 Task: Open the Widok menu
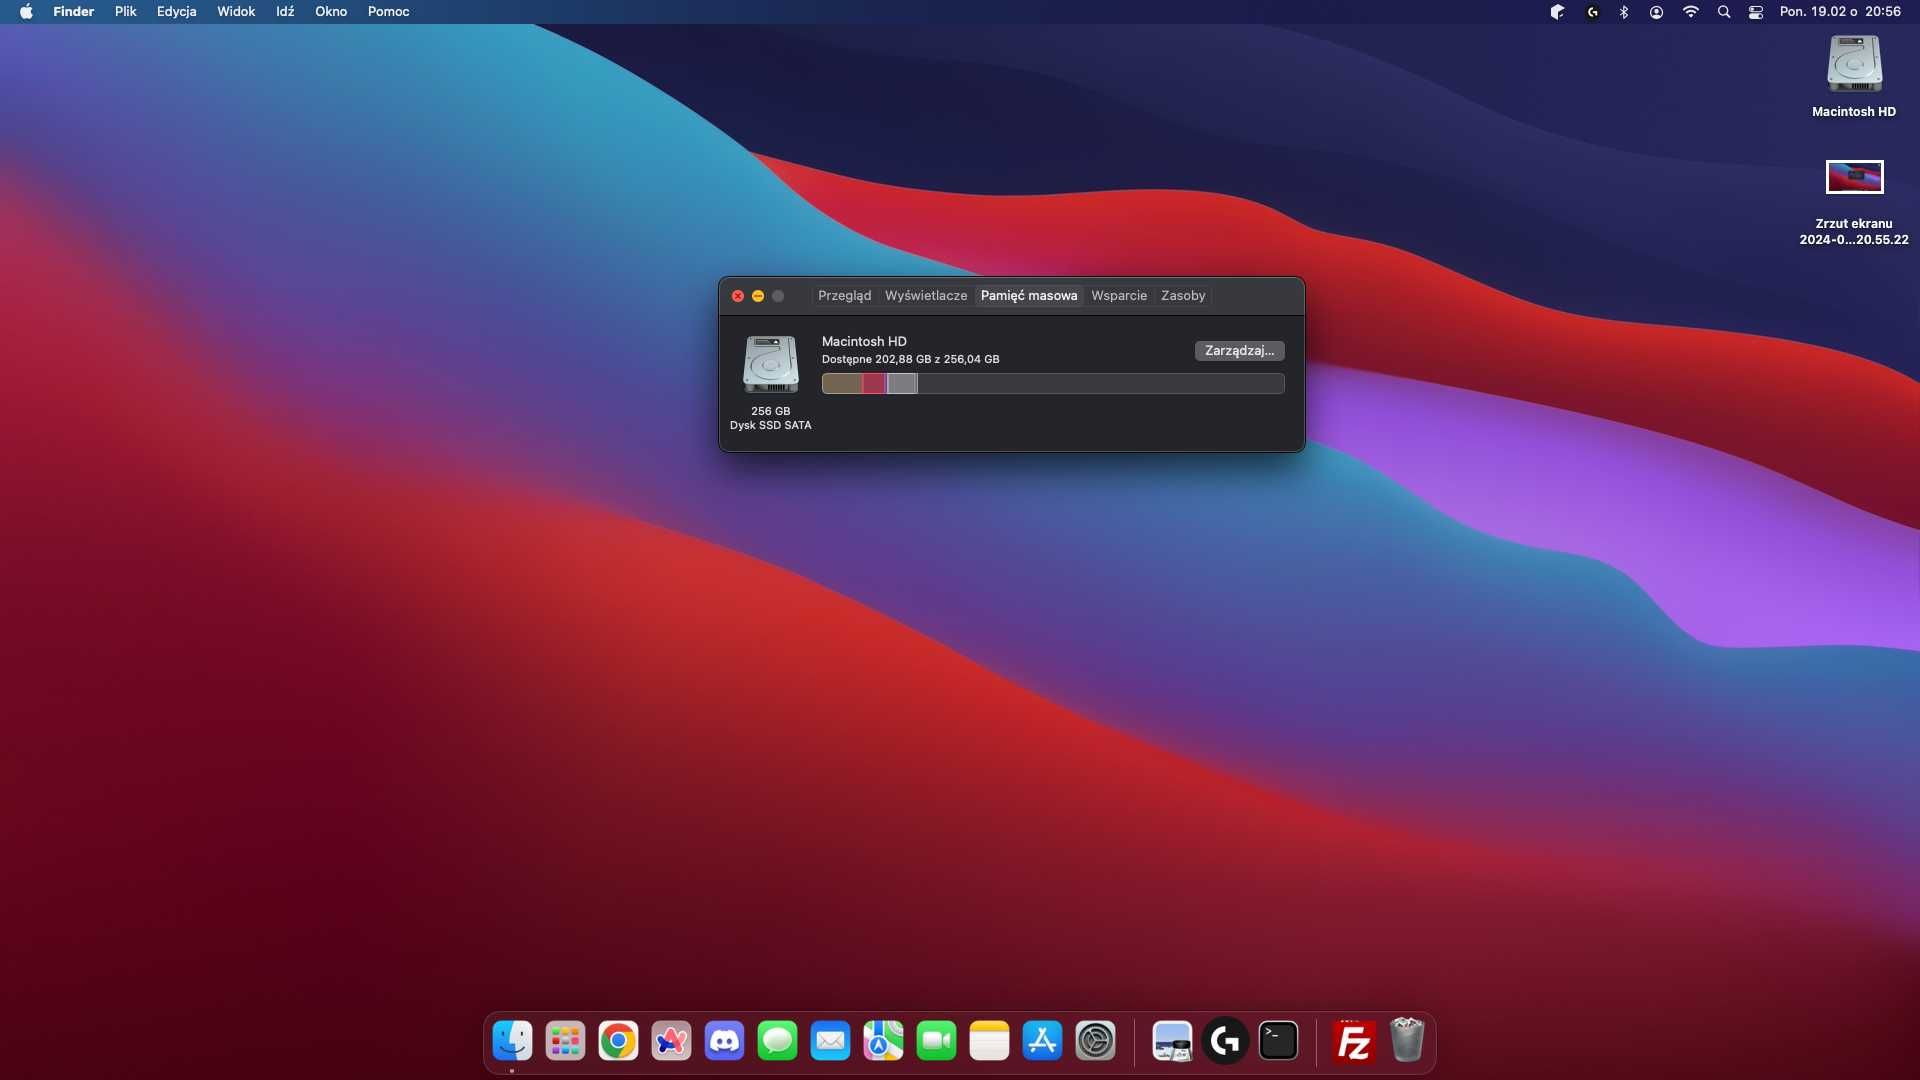coord(236,12)
